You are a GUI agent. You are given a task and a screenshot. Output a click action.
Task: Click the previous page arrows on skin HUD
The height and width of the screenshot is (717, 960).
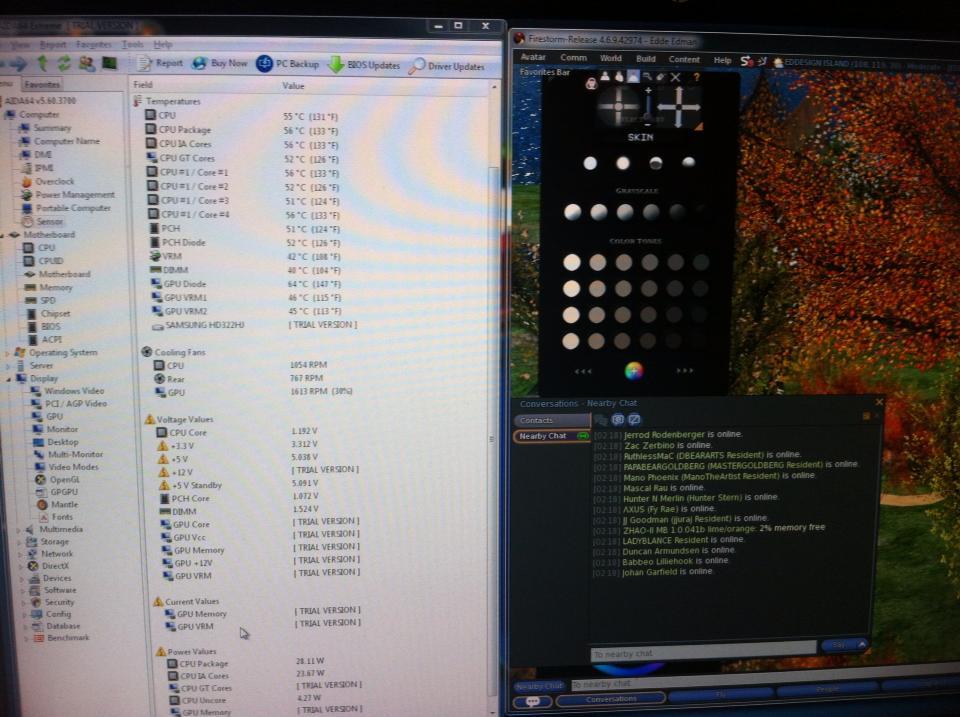click(583, 371)
